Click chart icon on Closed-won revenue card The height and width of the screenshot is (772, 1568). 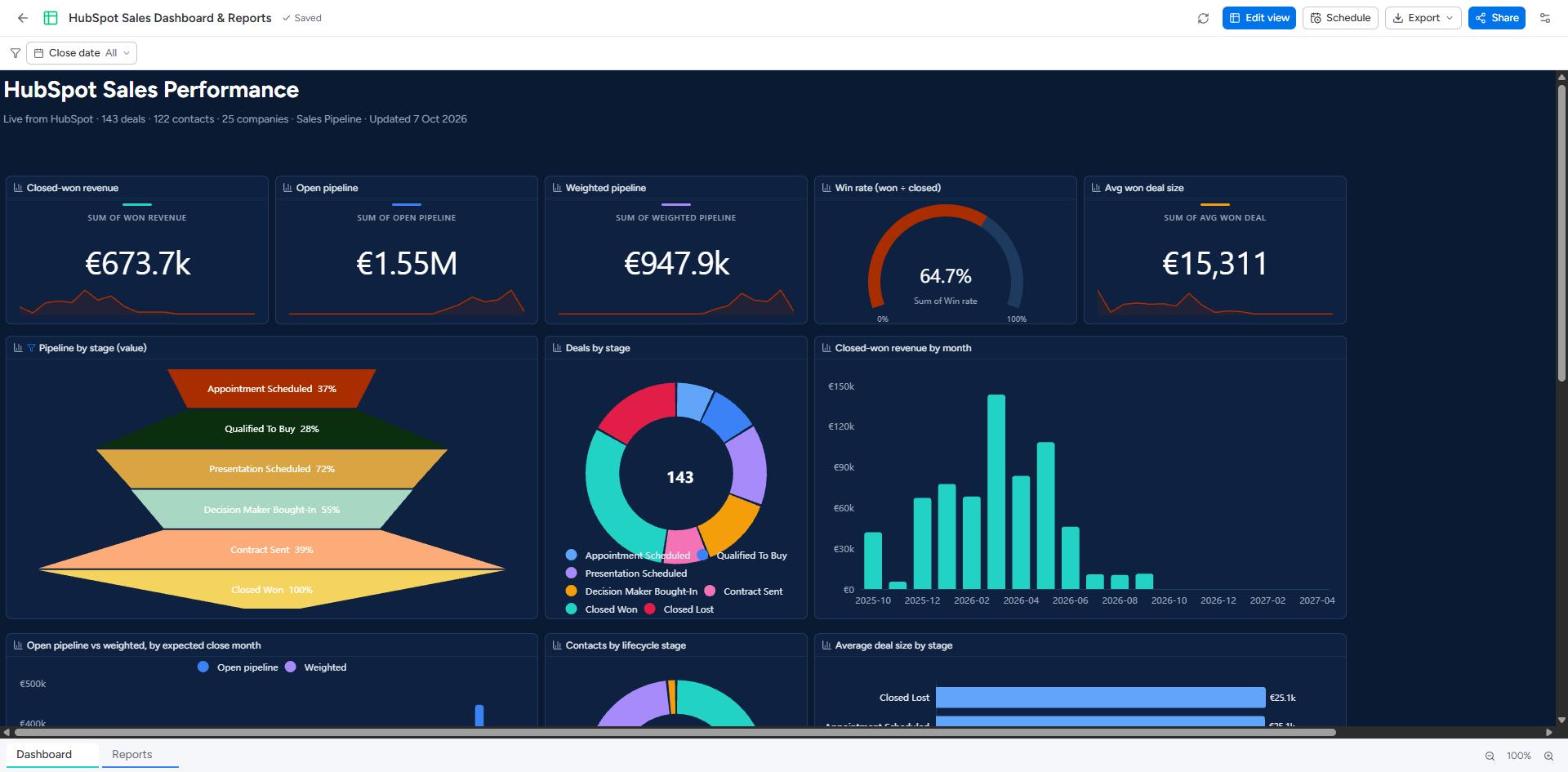click(18, 188)
